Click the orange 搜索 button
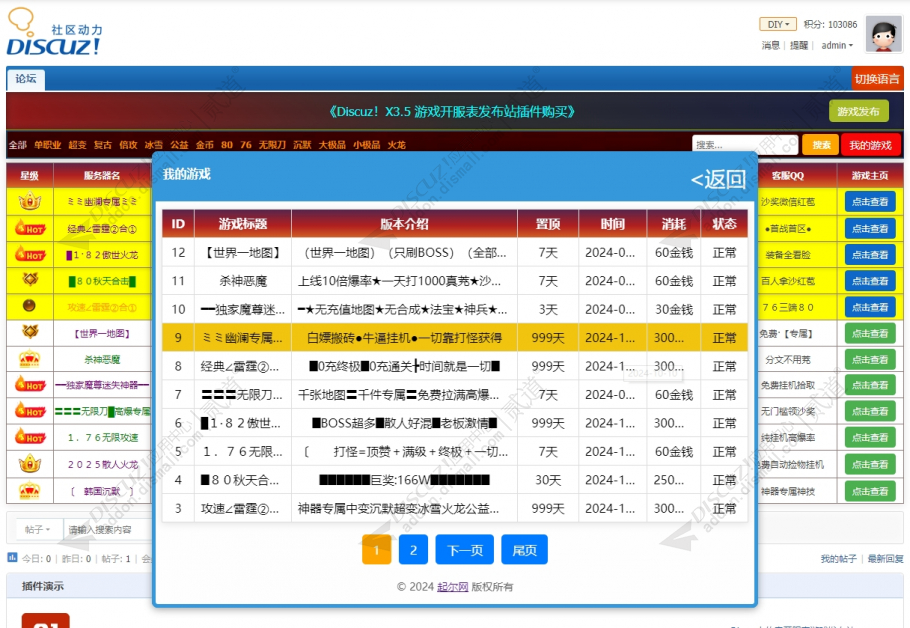 coord(821,145)
